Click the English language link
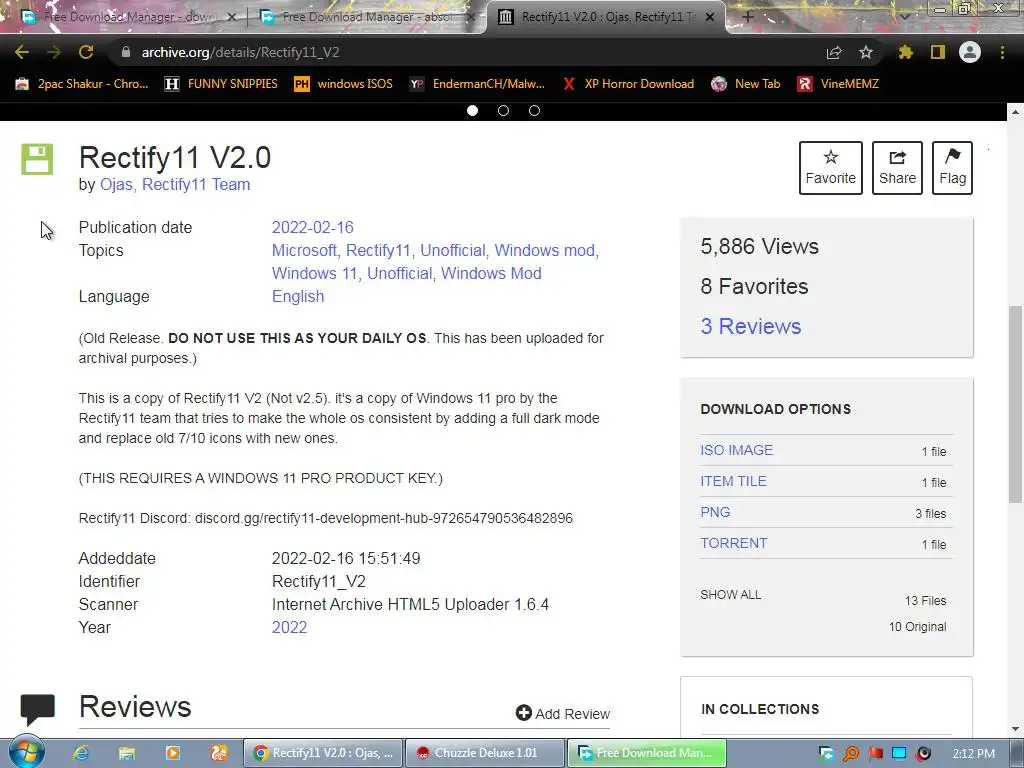 [298, 296]
